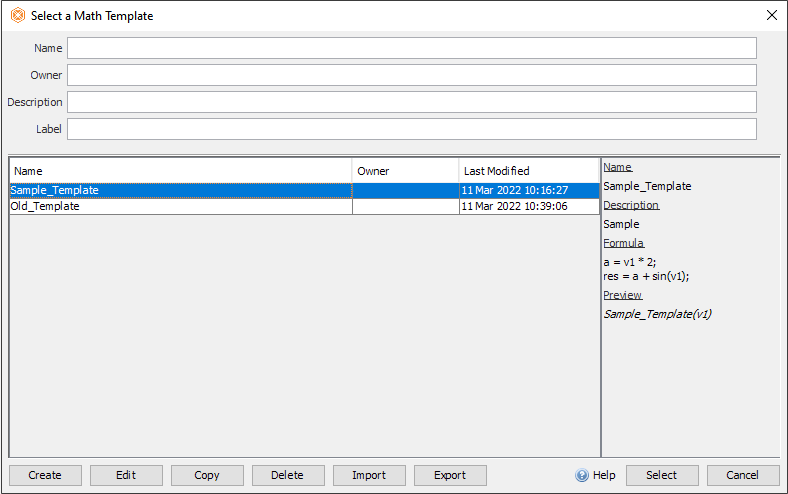Select the Sample_Template row
This screenshot has height=494, width=788.
pos(304,190)
